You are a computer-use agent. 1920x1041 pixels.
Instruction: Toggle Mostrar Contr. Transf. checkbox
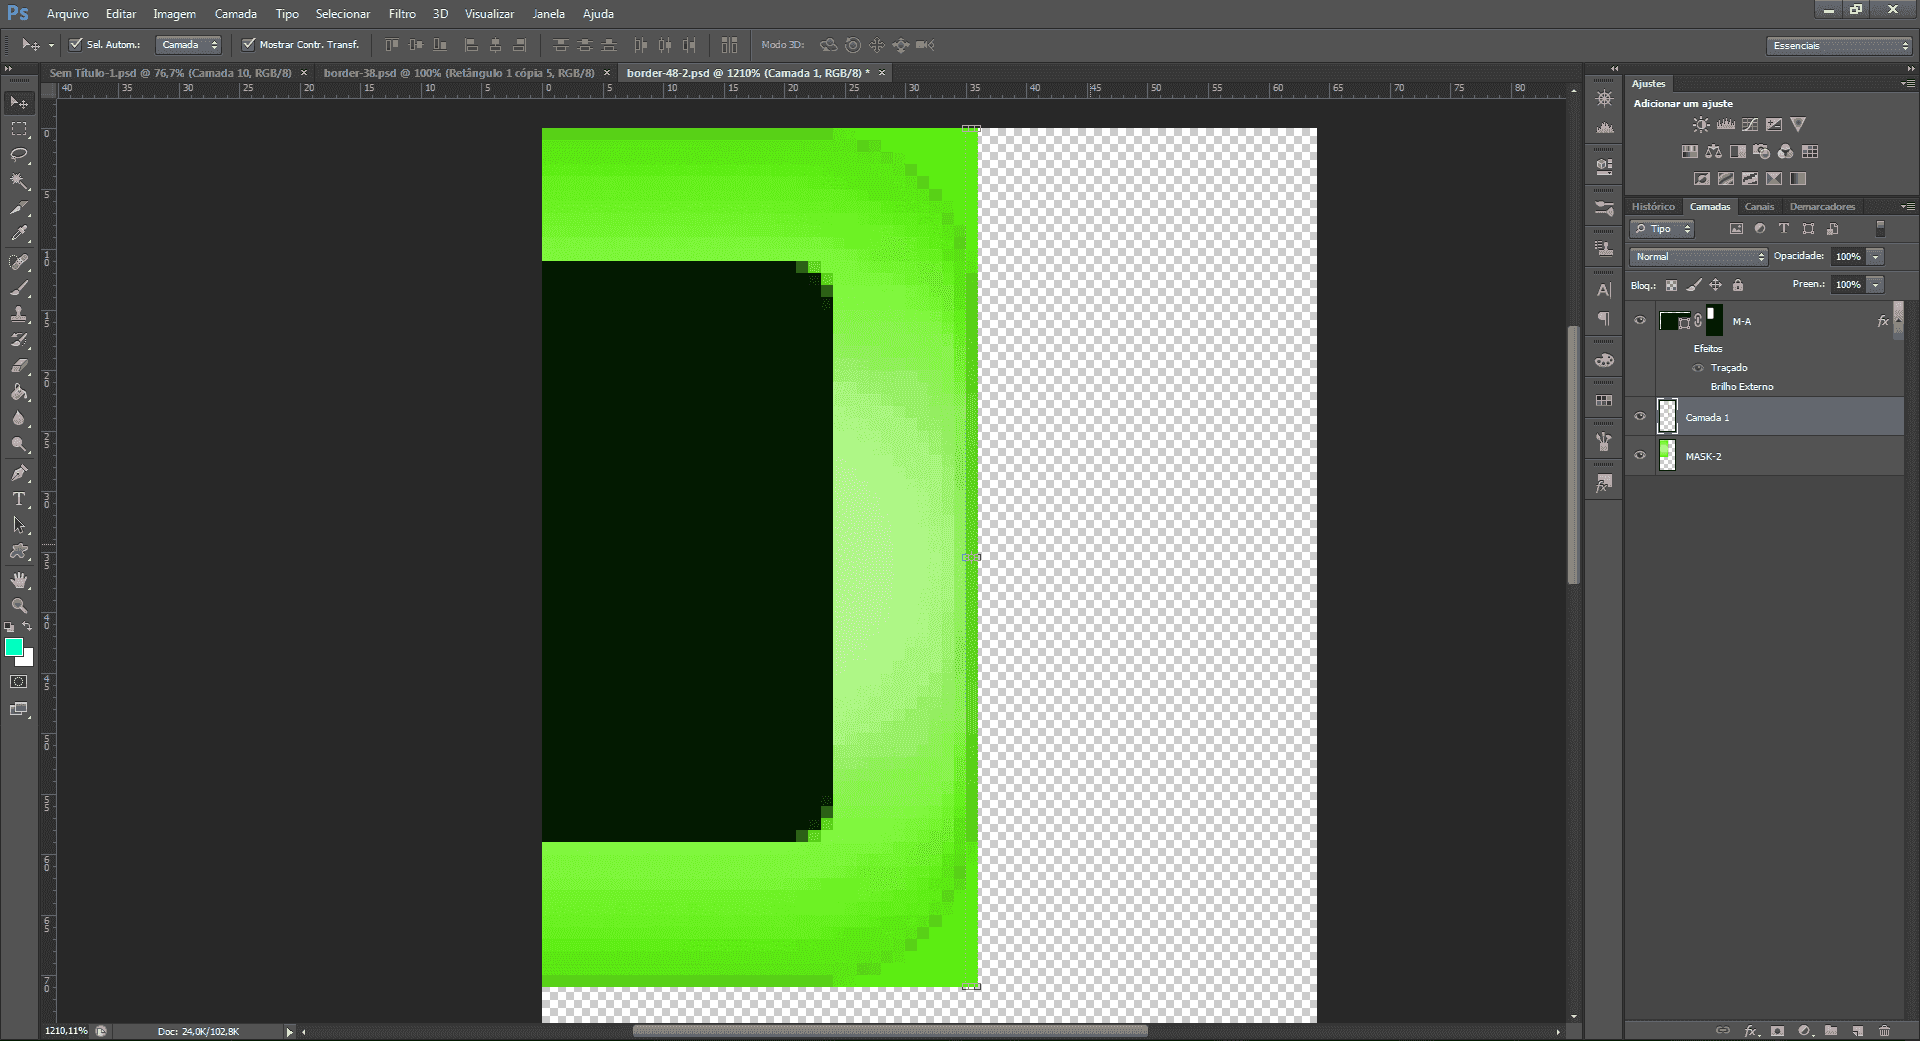coord(248,44)
